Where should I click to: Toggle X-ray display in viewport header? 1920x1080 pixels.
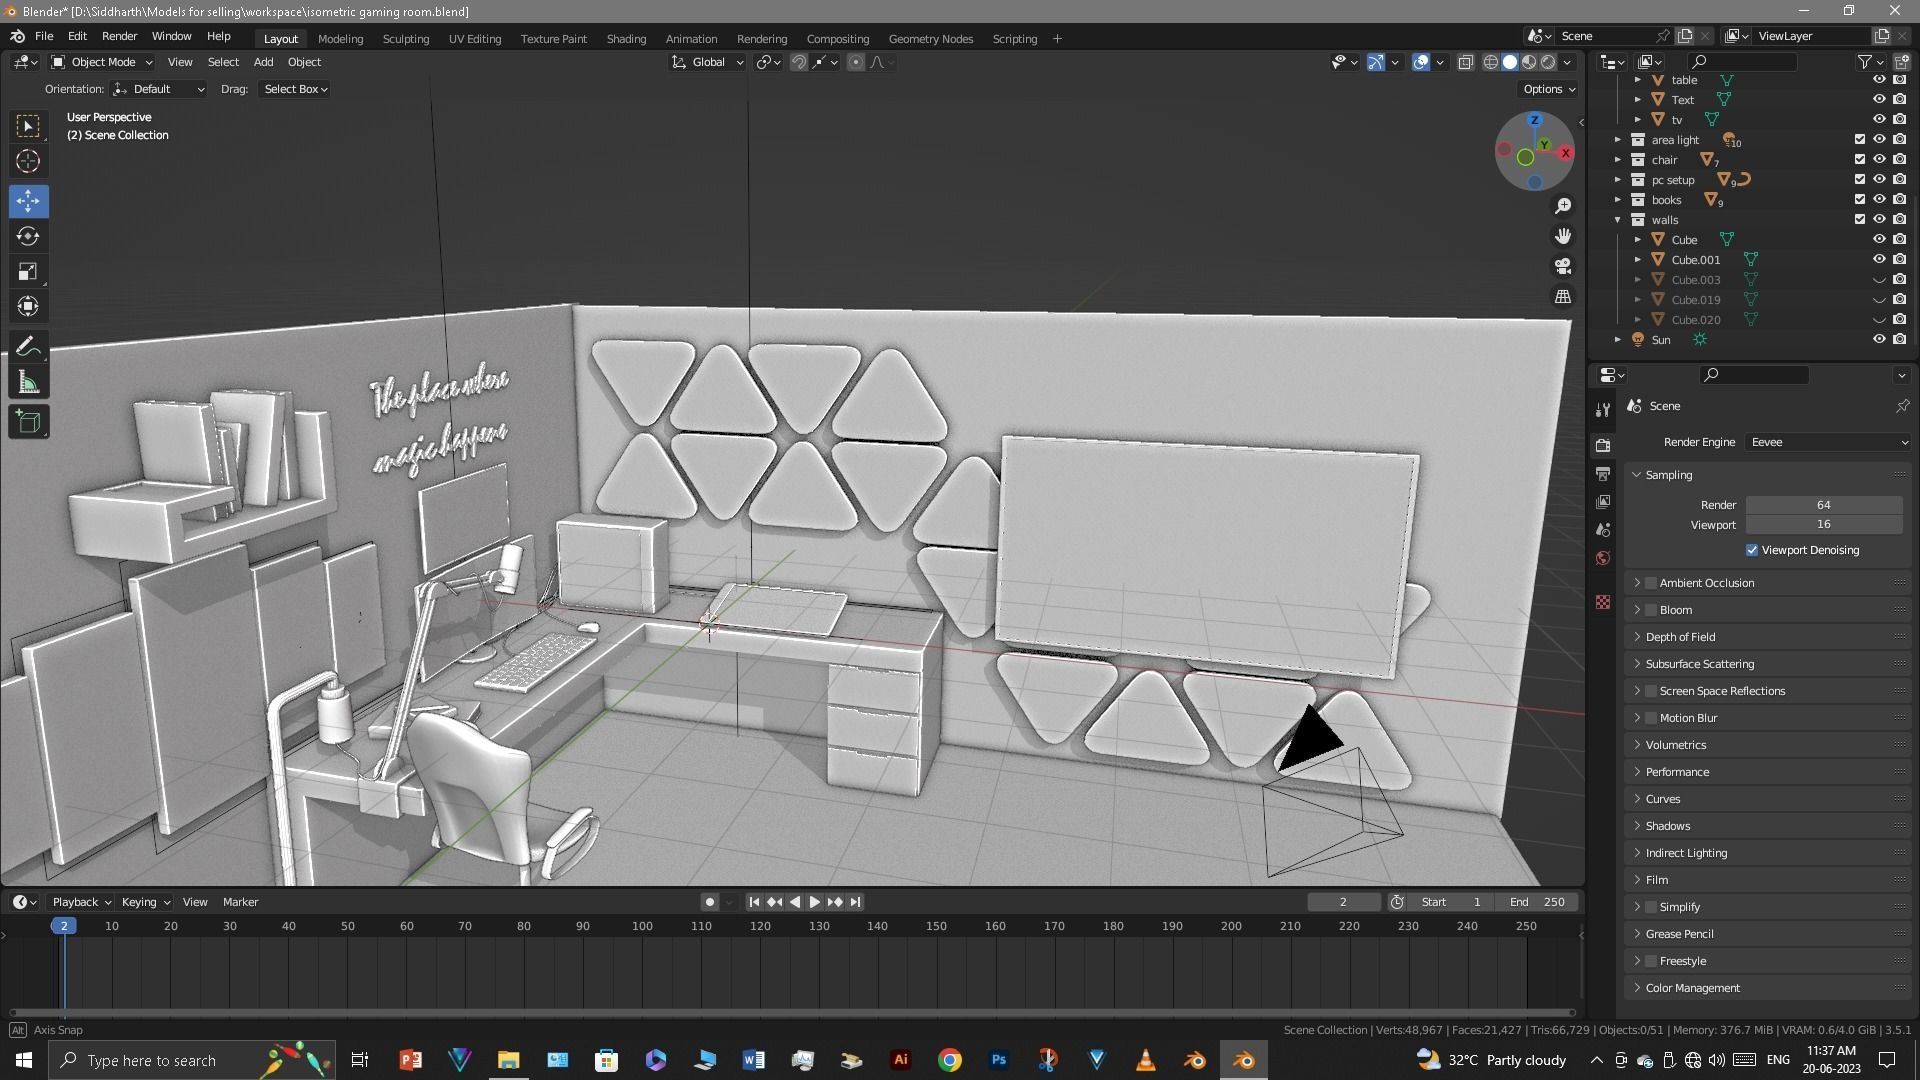[x=1465, y=62]
